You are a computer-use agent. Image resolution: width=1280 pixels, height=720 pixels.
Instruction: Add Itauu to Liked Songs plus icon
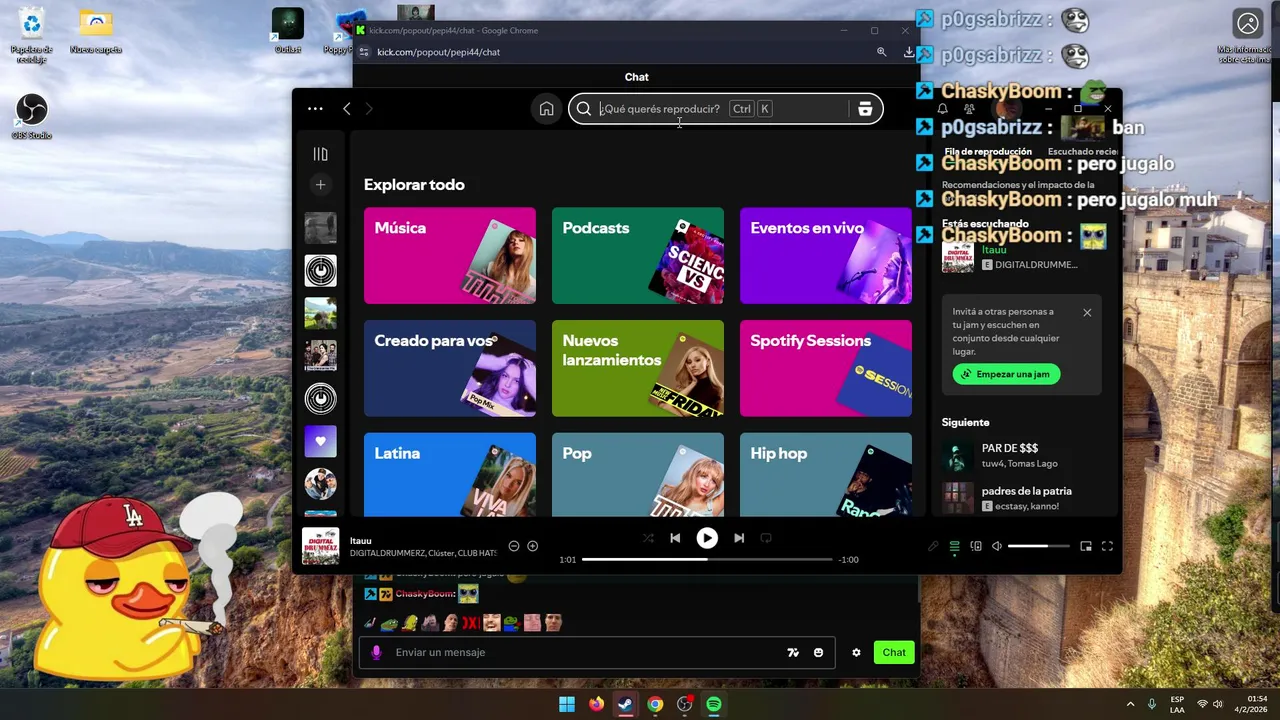533,546
